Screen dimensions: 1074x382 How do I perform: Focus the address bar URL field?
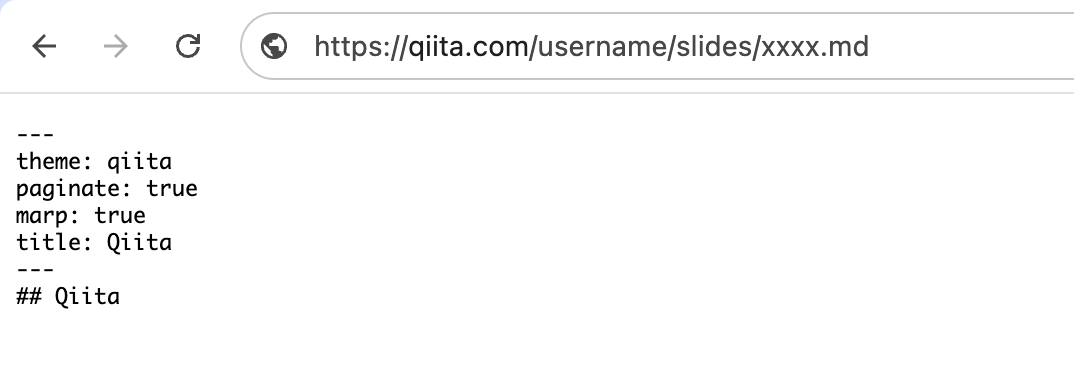(x=658, y=47)
